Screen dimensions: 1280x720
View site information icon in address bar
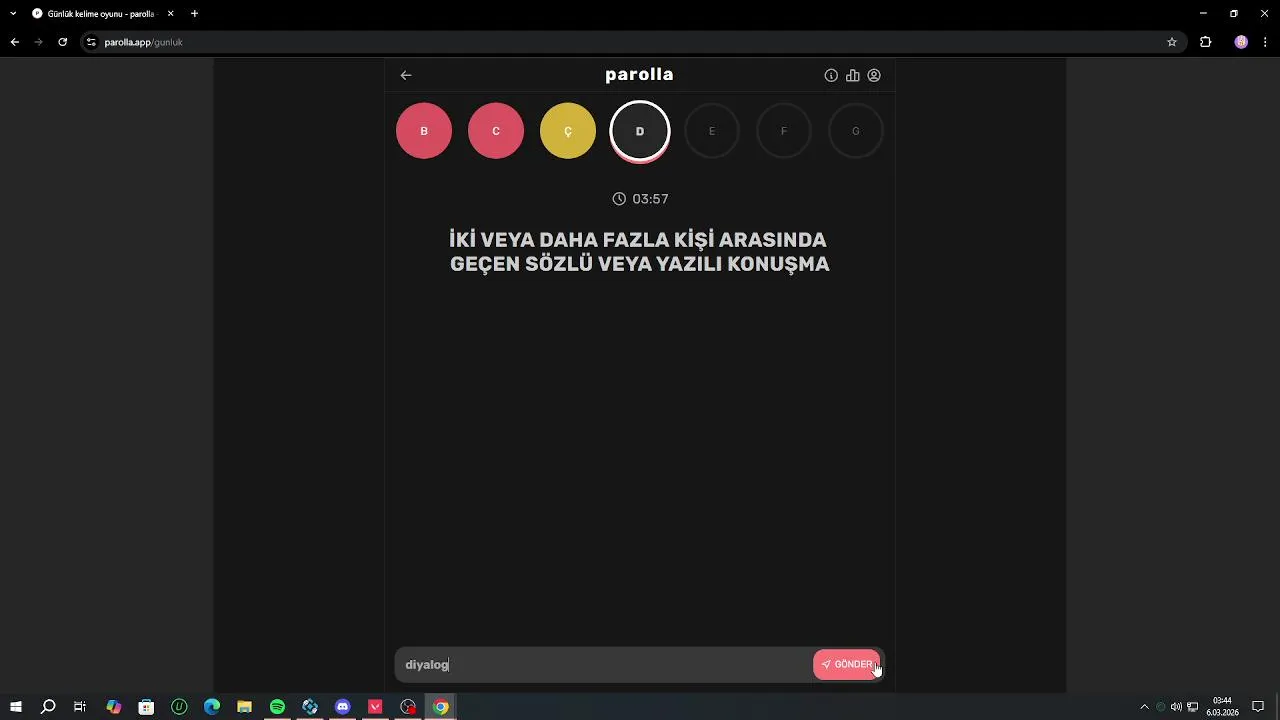point(91,42)
